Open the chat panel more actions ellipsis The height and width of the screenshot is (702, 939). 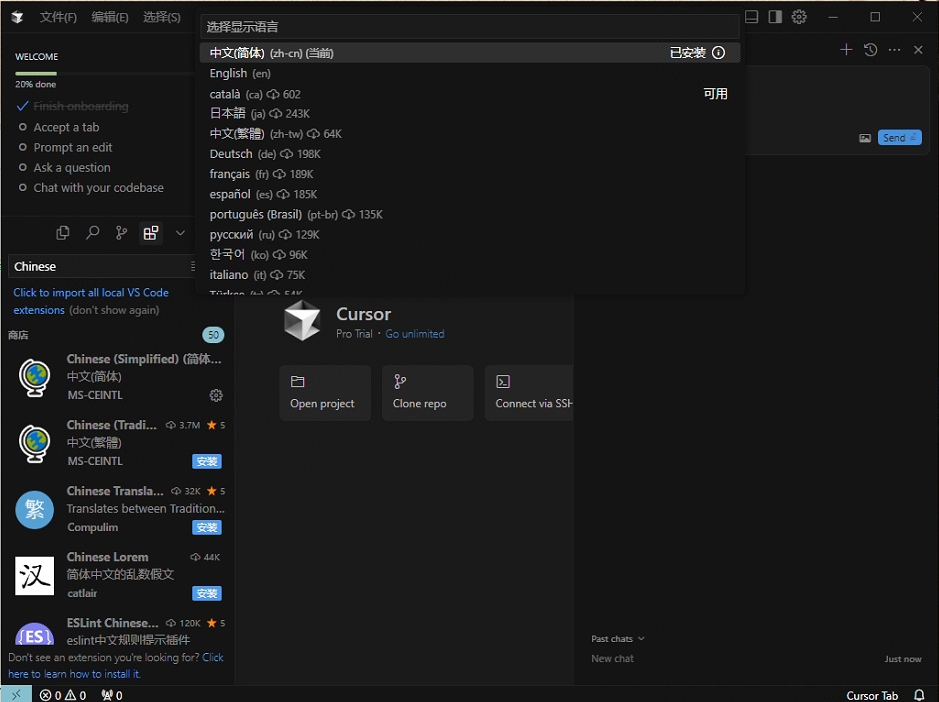pyautogui.click(x=895, y=50)
